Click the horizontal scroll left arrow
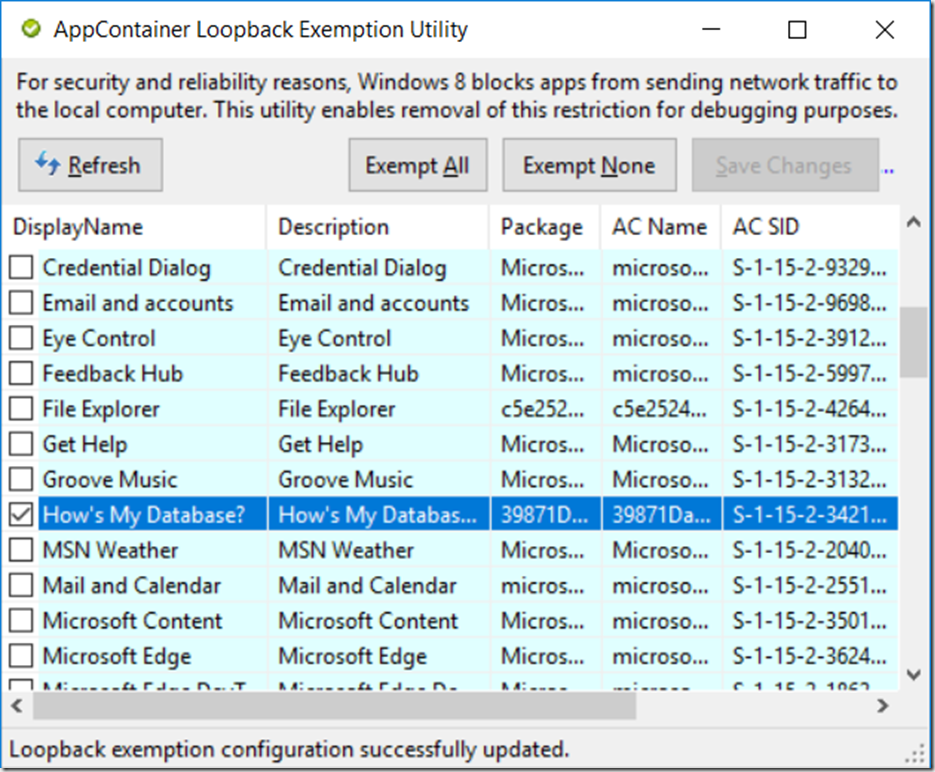The image size is (935, 772). point(17,706)
